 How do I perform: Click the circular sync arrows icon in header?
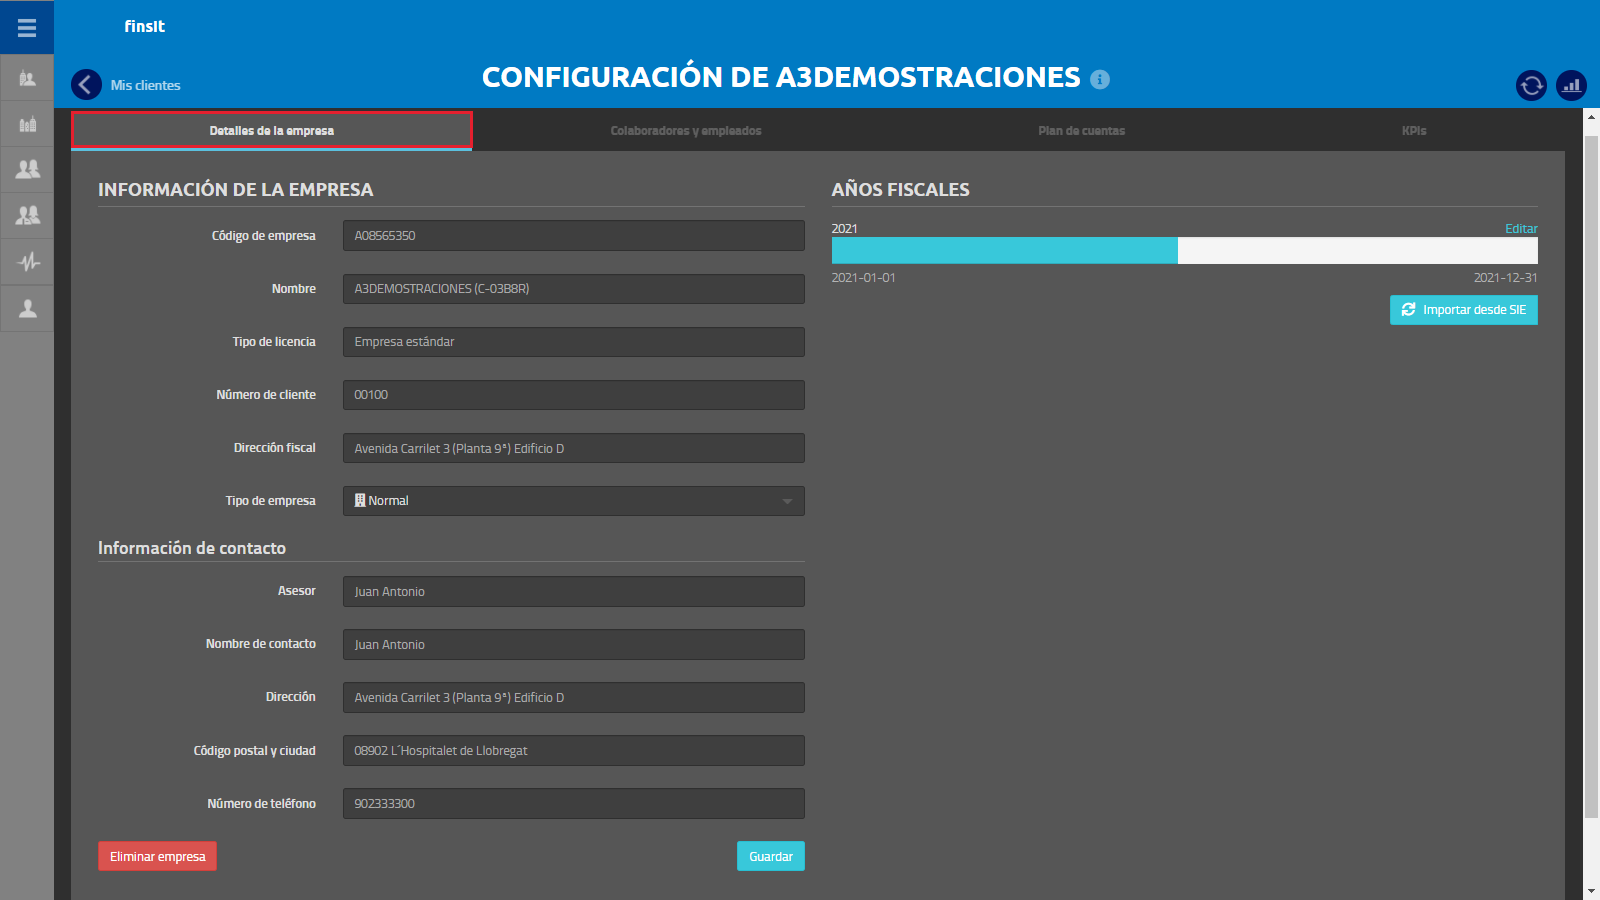tap(1531, 86)
